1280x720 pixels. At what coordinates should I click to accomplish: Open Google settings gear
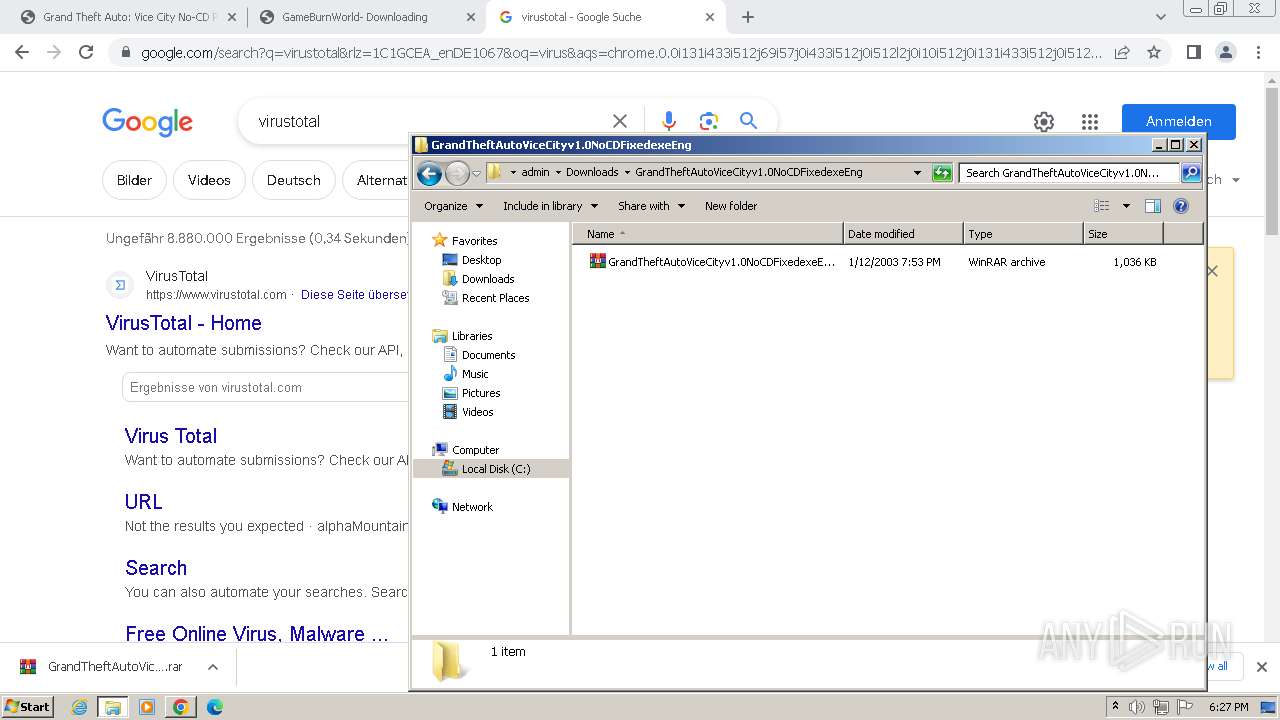1044,122
